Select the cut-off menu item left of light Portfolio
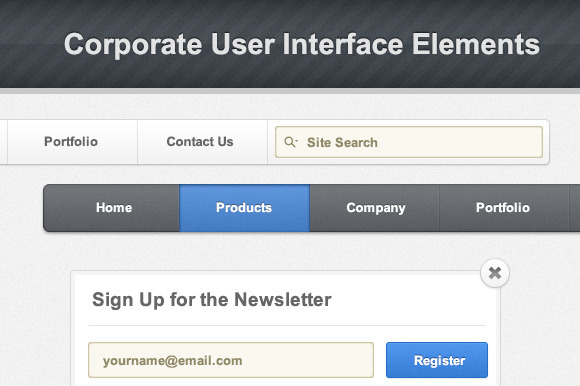Image resolution: width=580 pixels, height=386 pixels. click(x=3, y=142)
